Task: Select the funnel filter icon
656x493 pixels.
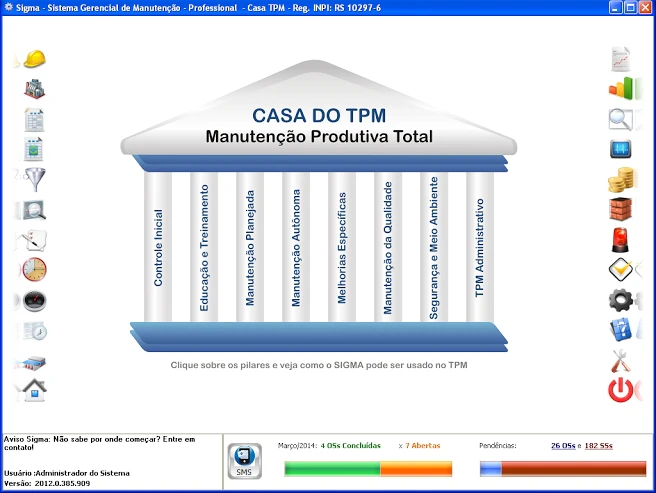Action: tap(36, 180)
